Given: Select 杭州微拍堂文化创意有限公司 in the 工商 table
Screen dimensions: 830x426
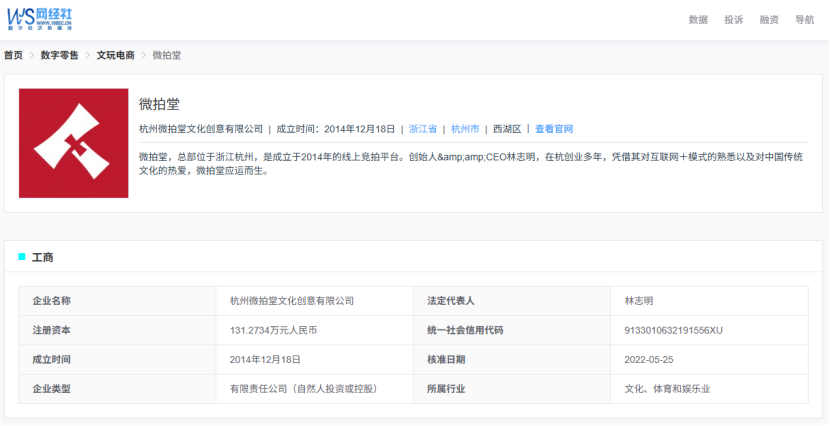Looking at the screenshot, I should tap(292, 301).
